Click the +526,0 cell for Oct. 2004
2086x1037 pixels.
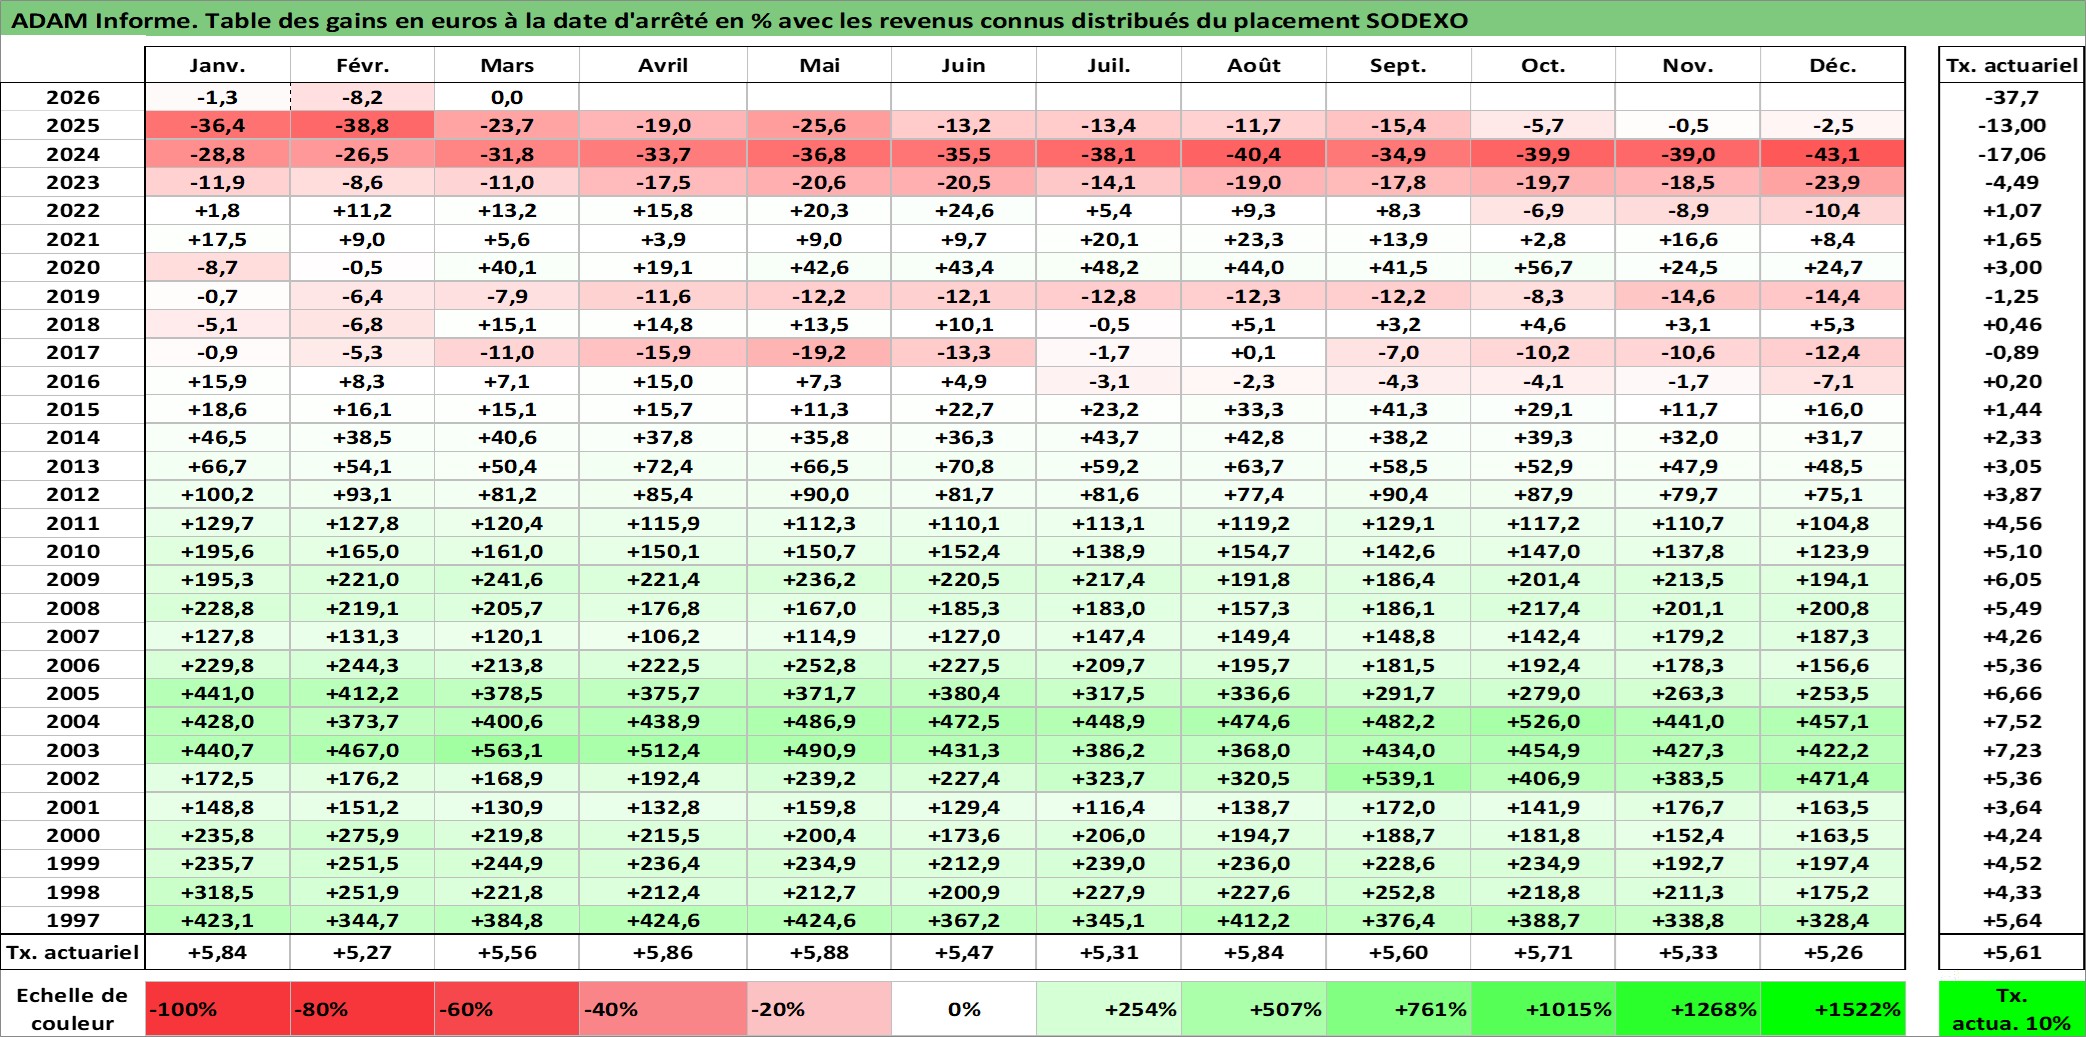[1543, 721]
